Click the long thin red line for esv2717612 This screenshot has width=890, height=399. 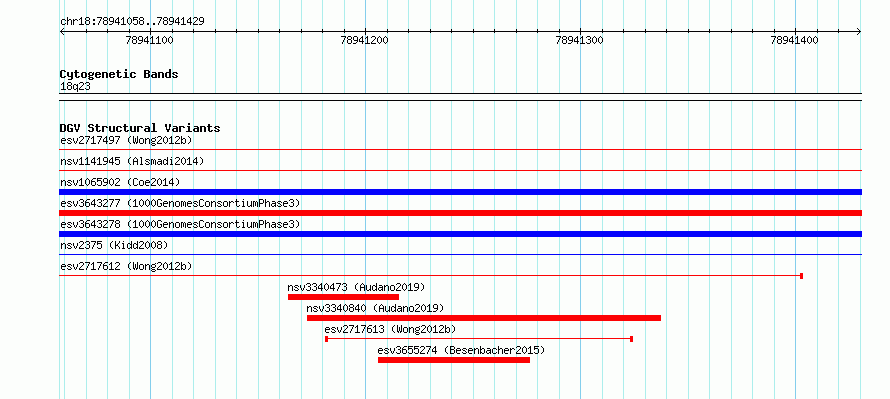click(x=431, y=276)
